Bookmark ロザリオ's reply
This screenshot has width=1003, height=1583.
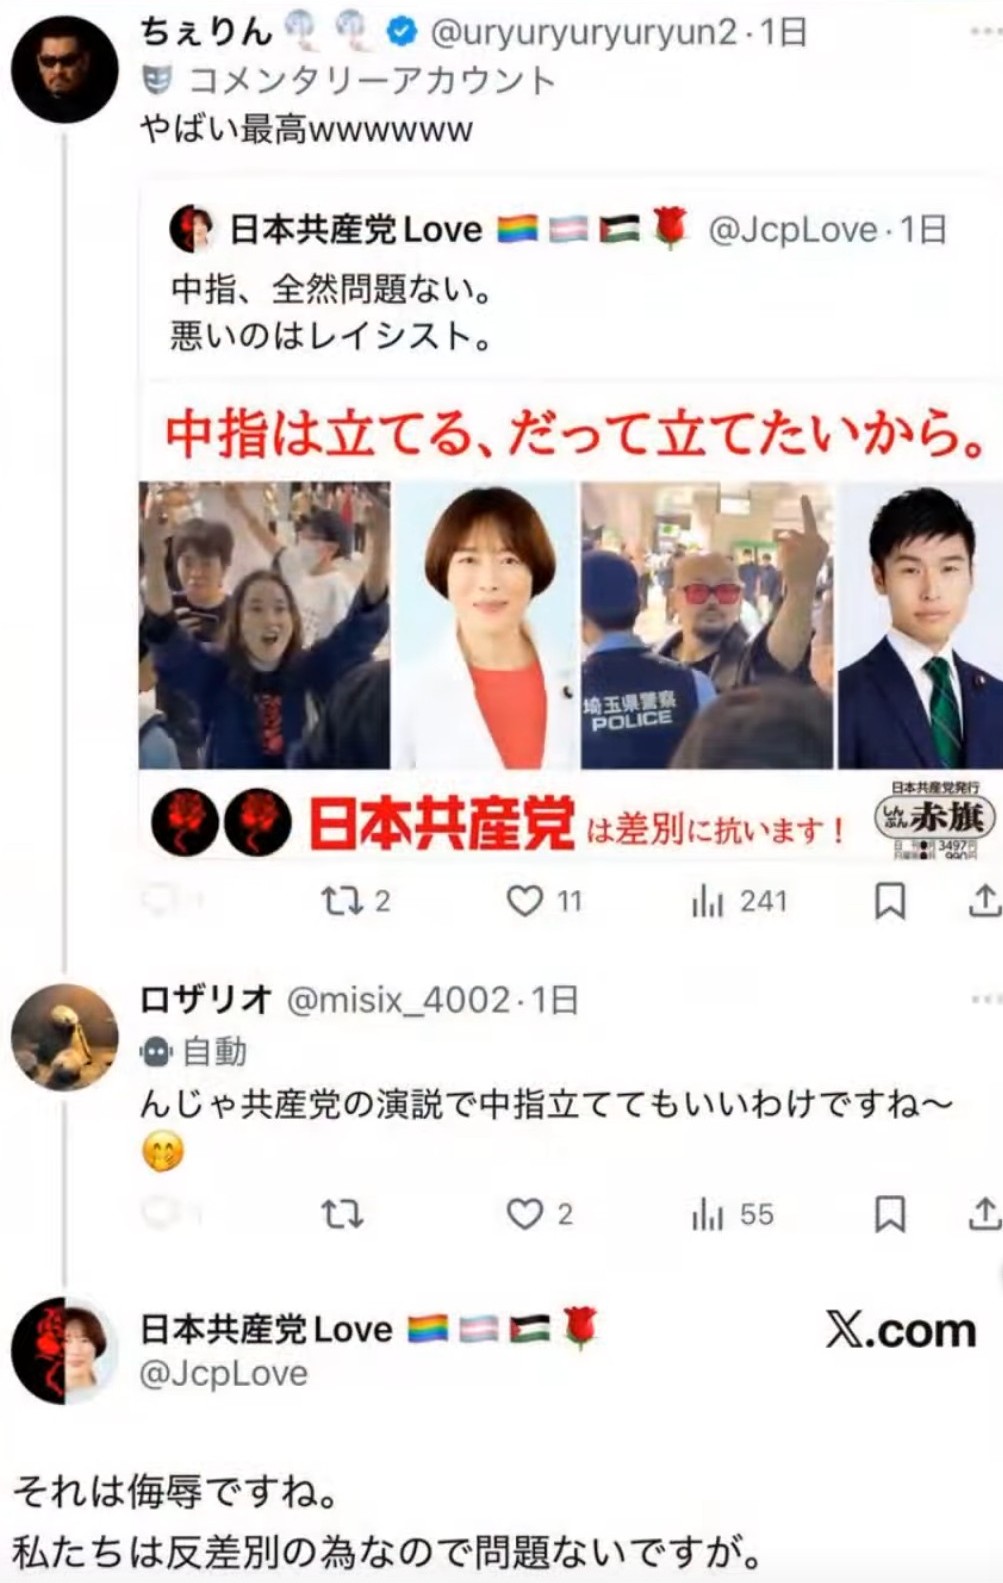coord(890,1214)
